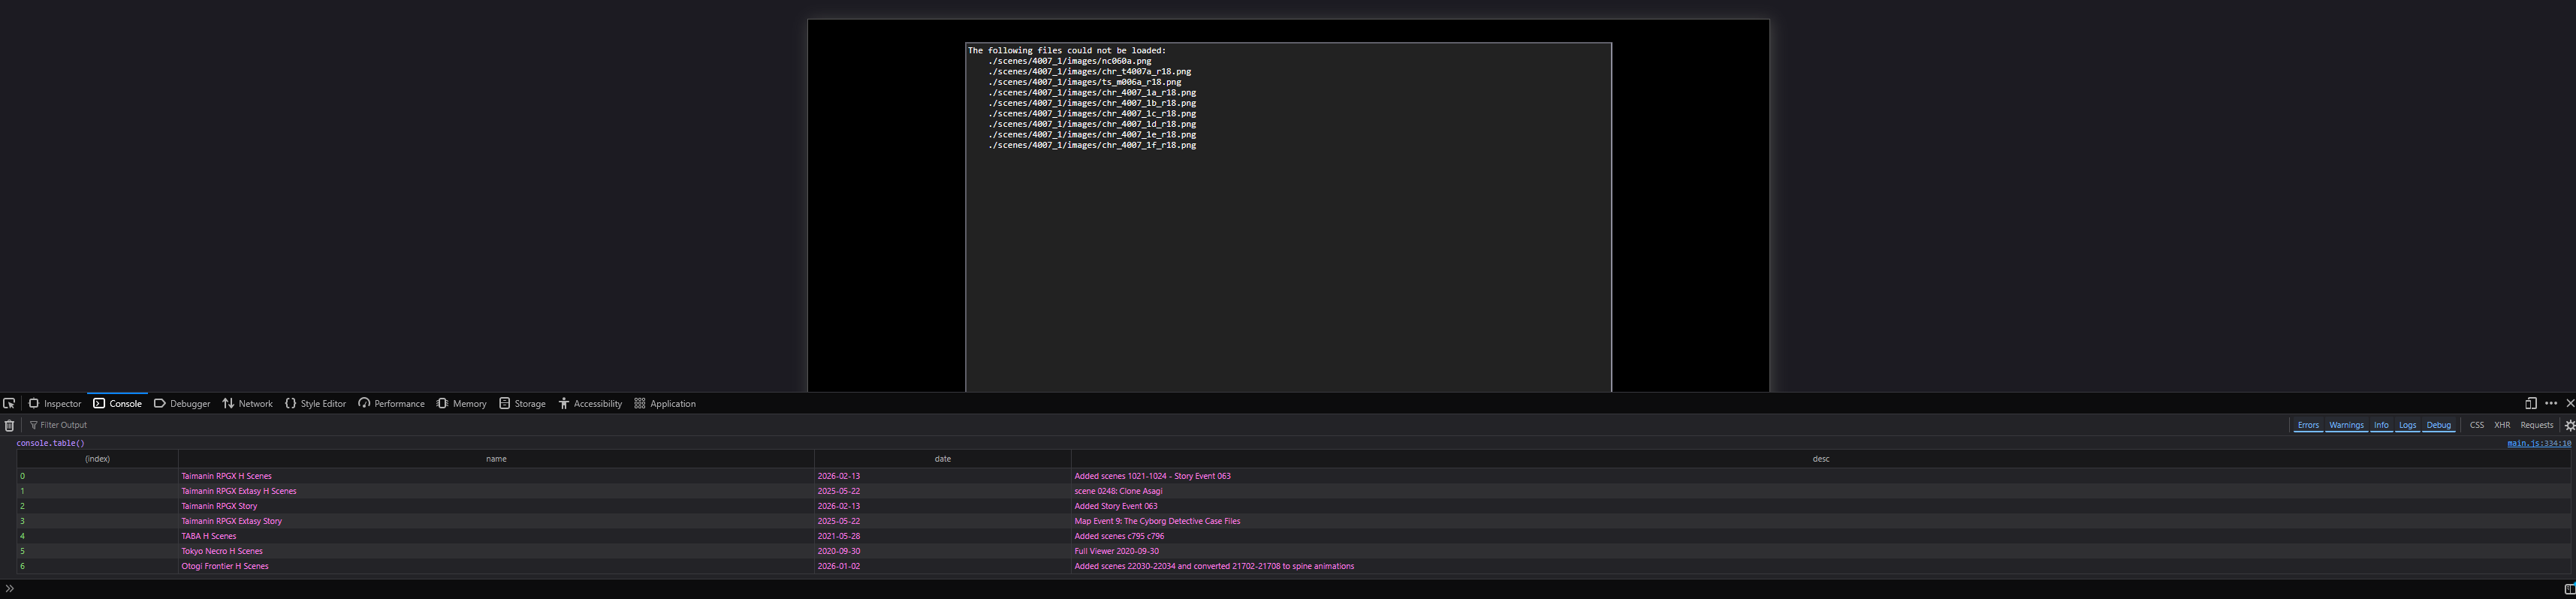2576x599 pixels.
Task: Switch to the Inspector tab
Action: [x=55, y=404]
